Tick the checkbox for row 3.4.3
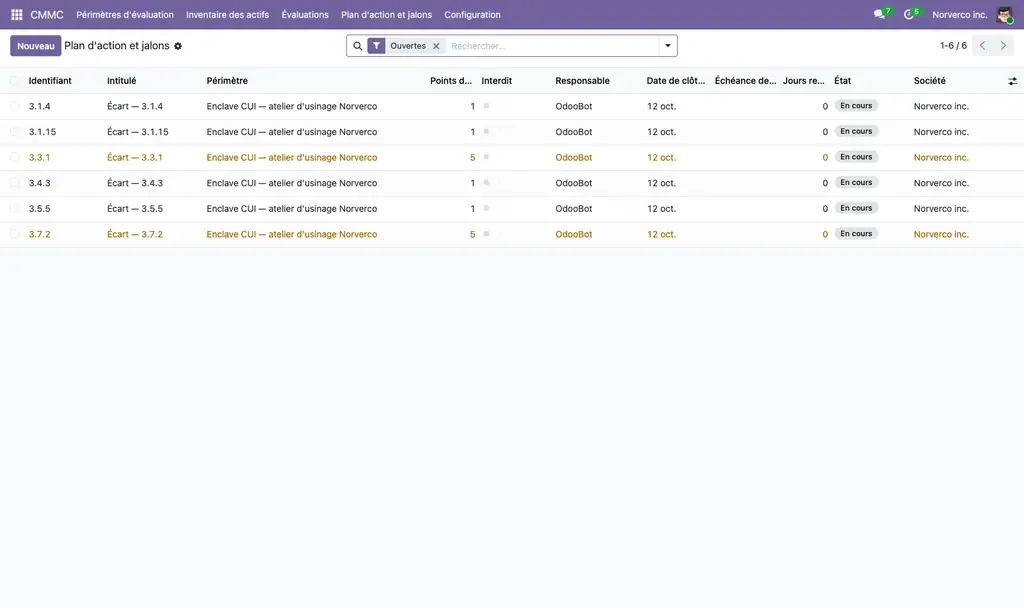The image size is (1024, 608). coord(14,183)
